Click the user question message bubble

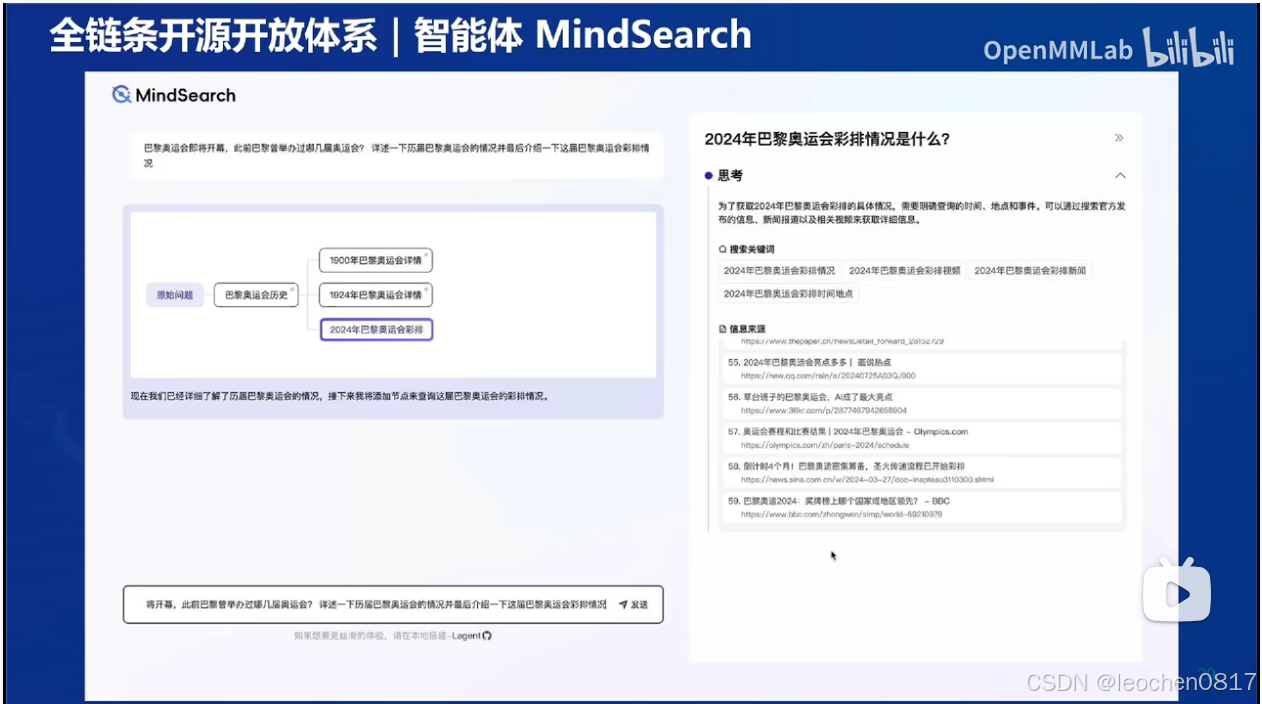tap(396, 155)
